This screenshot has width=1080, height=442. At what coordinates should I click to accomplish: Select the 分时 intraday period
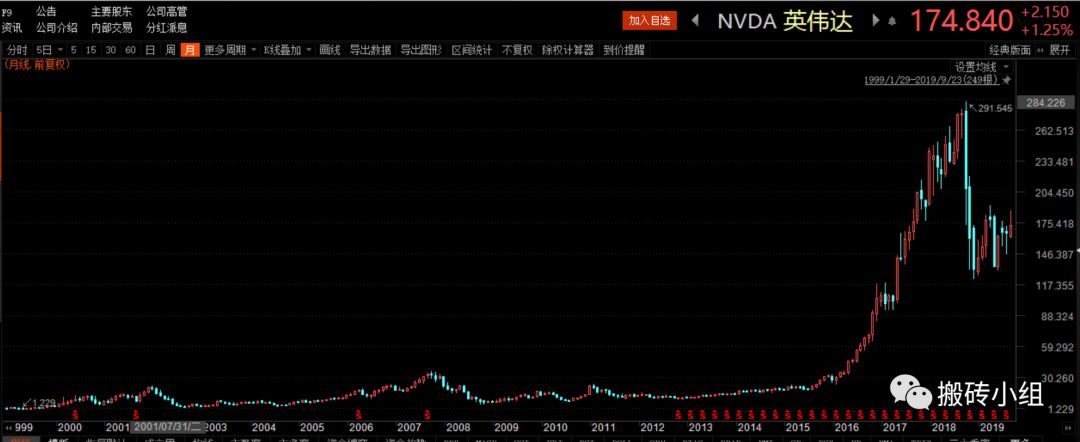tap(17, 50)
